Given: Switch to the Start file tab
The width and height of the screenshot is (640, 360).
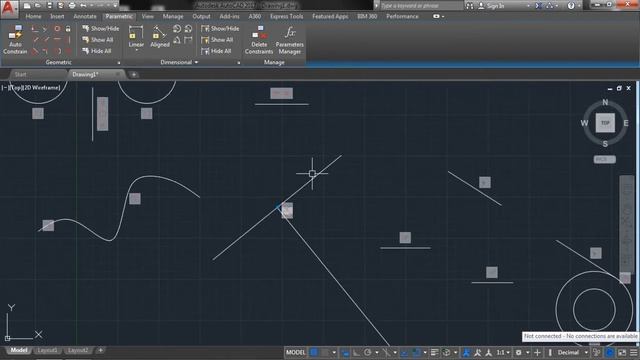Looking at the screenshot, I should pyautogui.click(x=20, y=74).
